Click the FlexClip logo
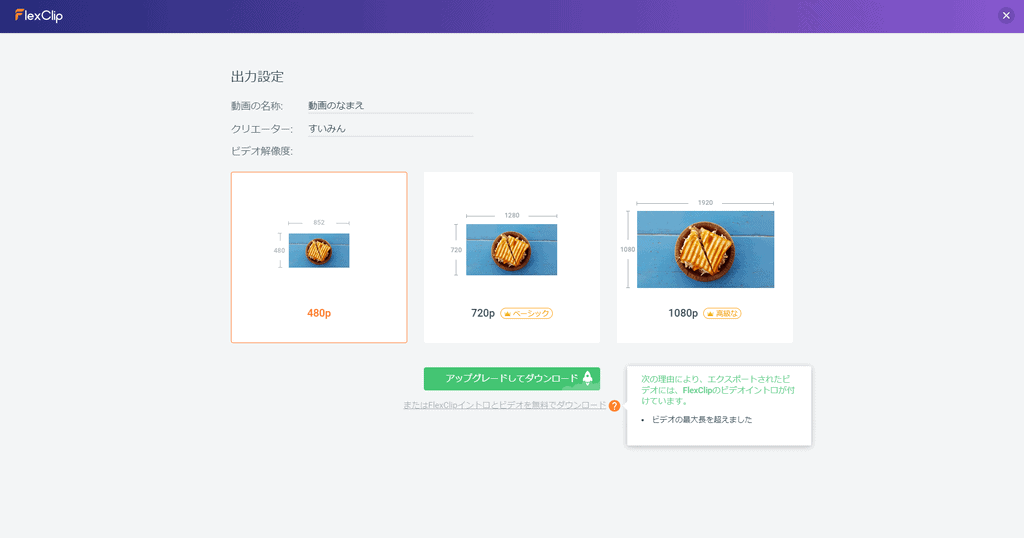 [x=39, y=15]
